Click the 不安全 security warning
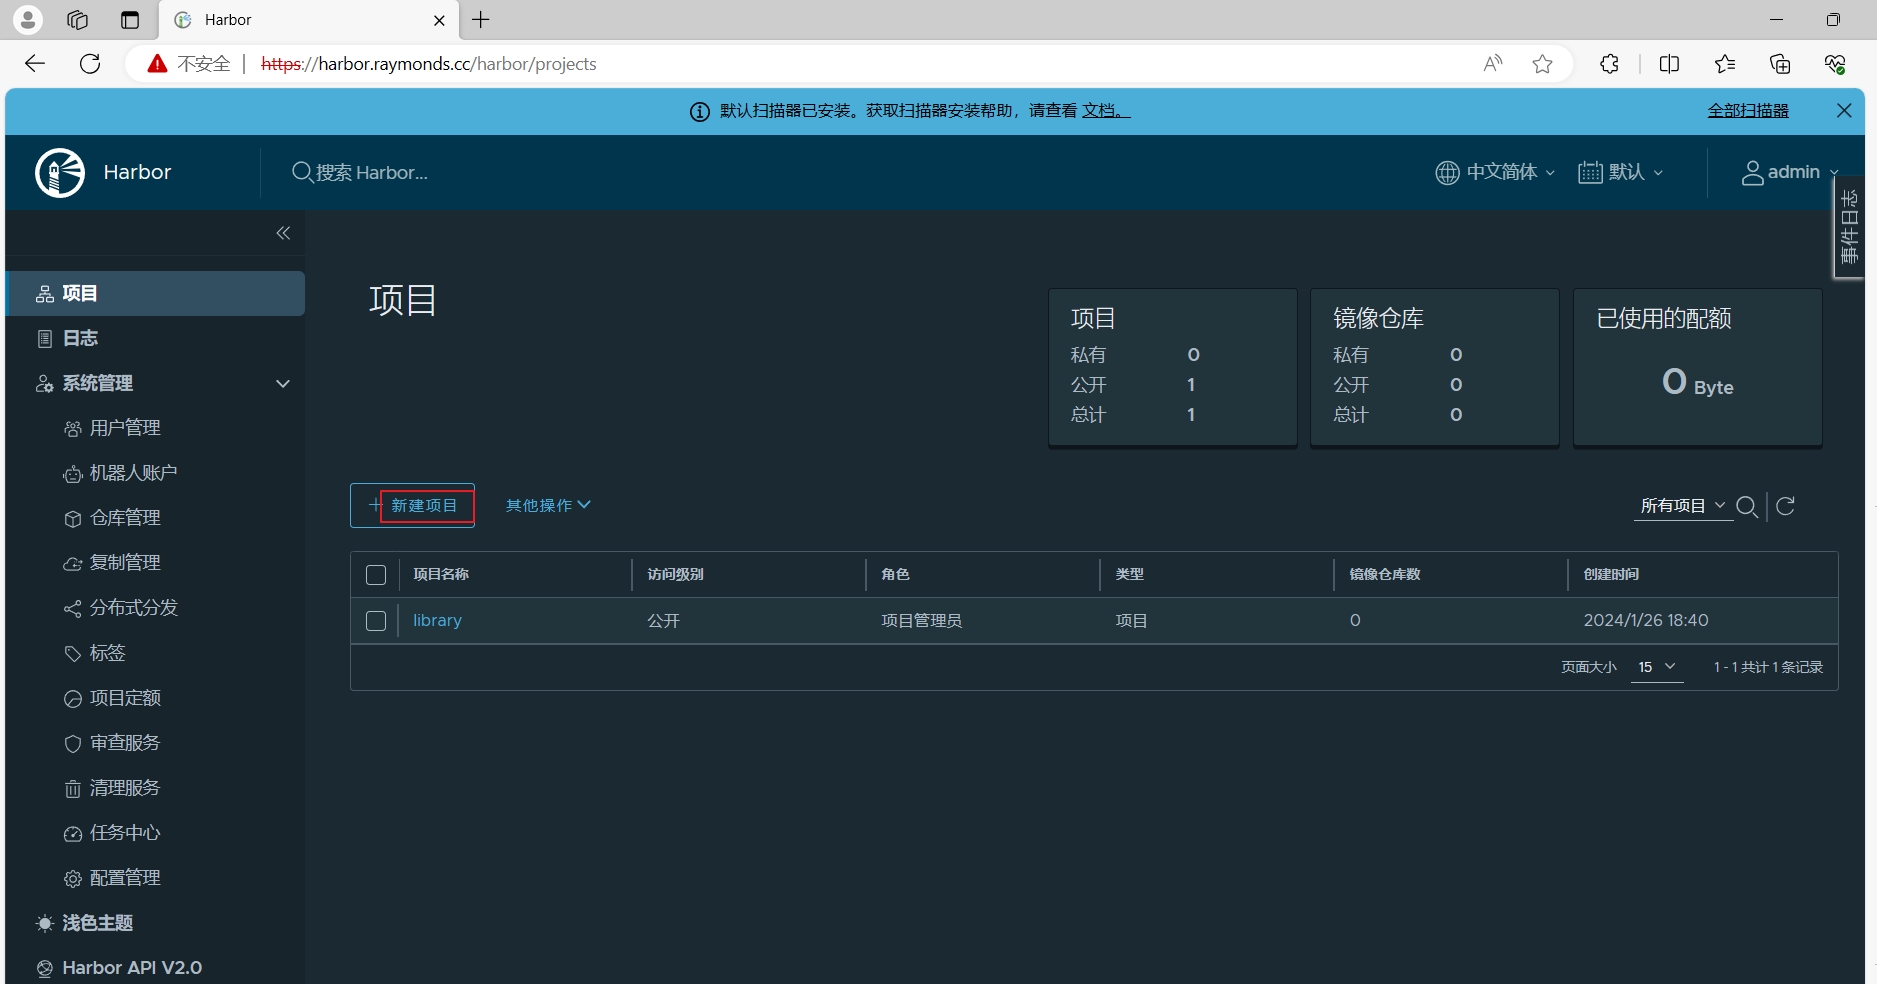Screen dimensions: 1877x984 coord(189,64)
